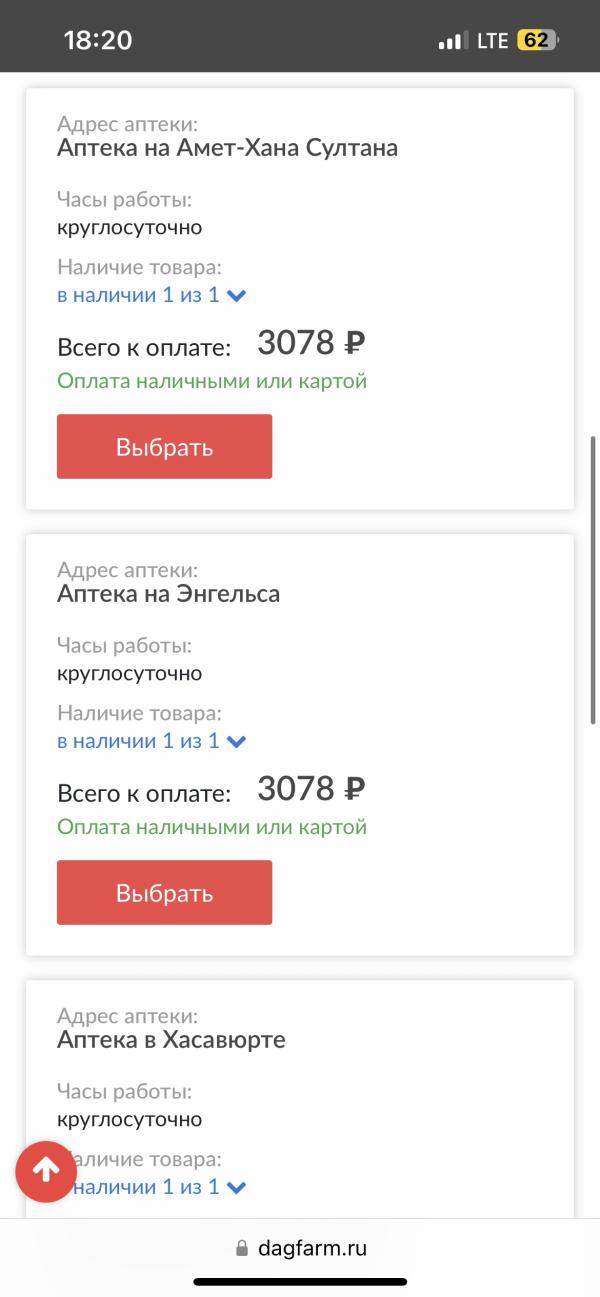Open 'в наличии 1 из 1' for Энгельса
Screen dimensions: 600x1297
(138, 741)
